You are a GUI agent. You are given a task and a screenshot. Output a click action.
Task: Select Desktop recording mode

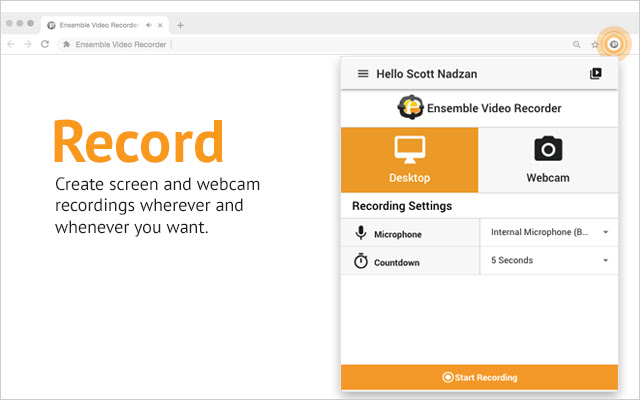coord(410,160)
